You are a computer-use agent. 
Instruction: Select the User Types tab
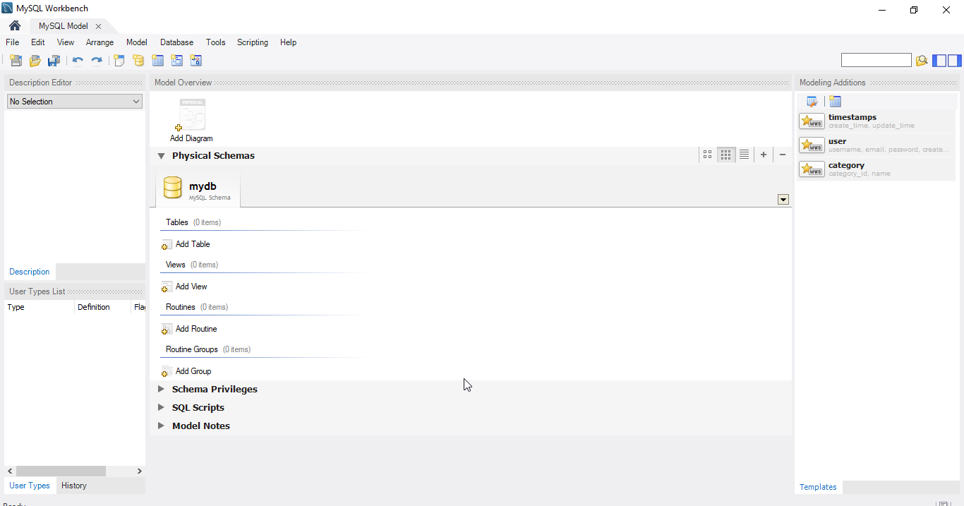(30, 486)
